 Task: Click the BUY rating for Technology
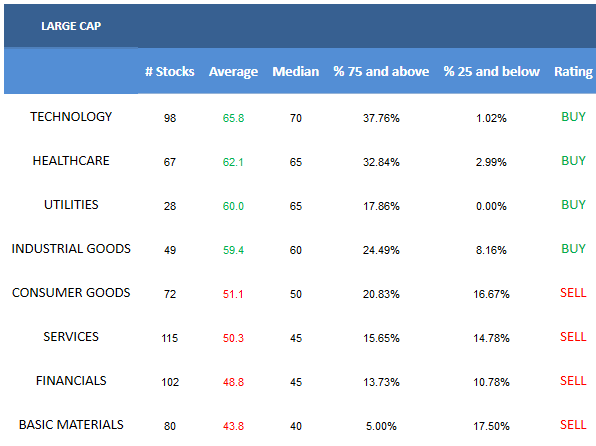coord(573,117)
